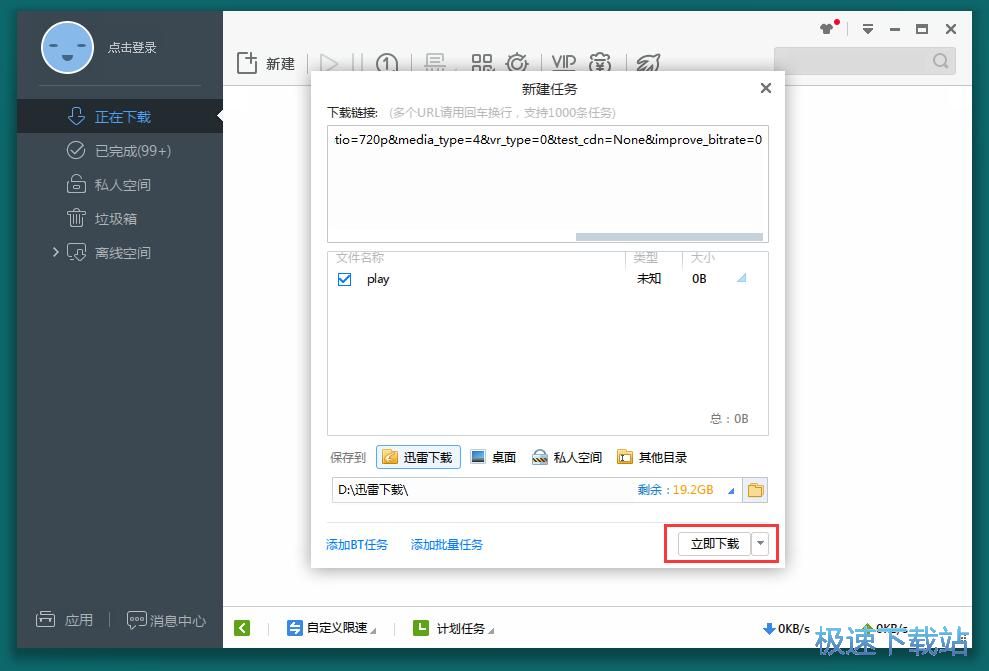Click the 添加批量任务 link
989x671 pixels.
pyautogui.click(x=447, y=544)
